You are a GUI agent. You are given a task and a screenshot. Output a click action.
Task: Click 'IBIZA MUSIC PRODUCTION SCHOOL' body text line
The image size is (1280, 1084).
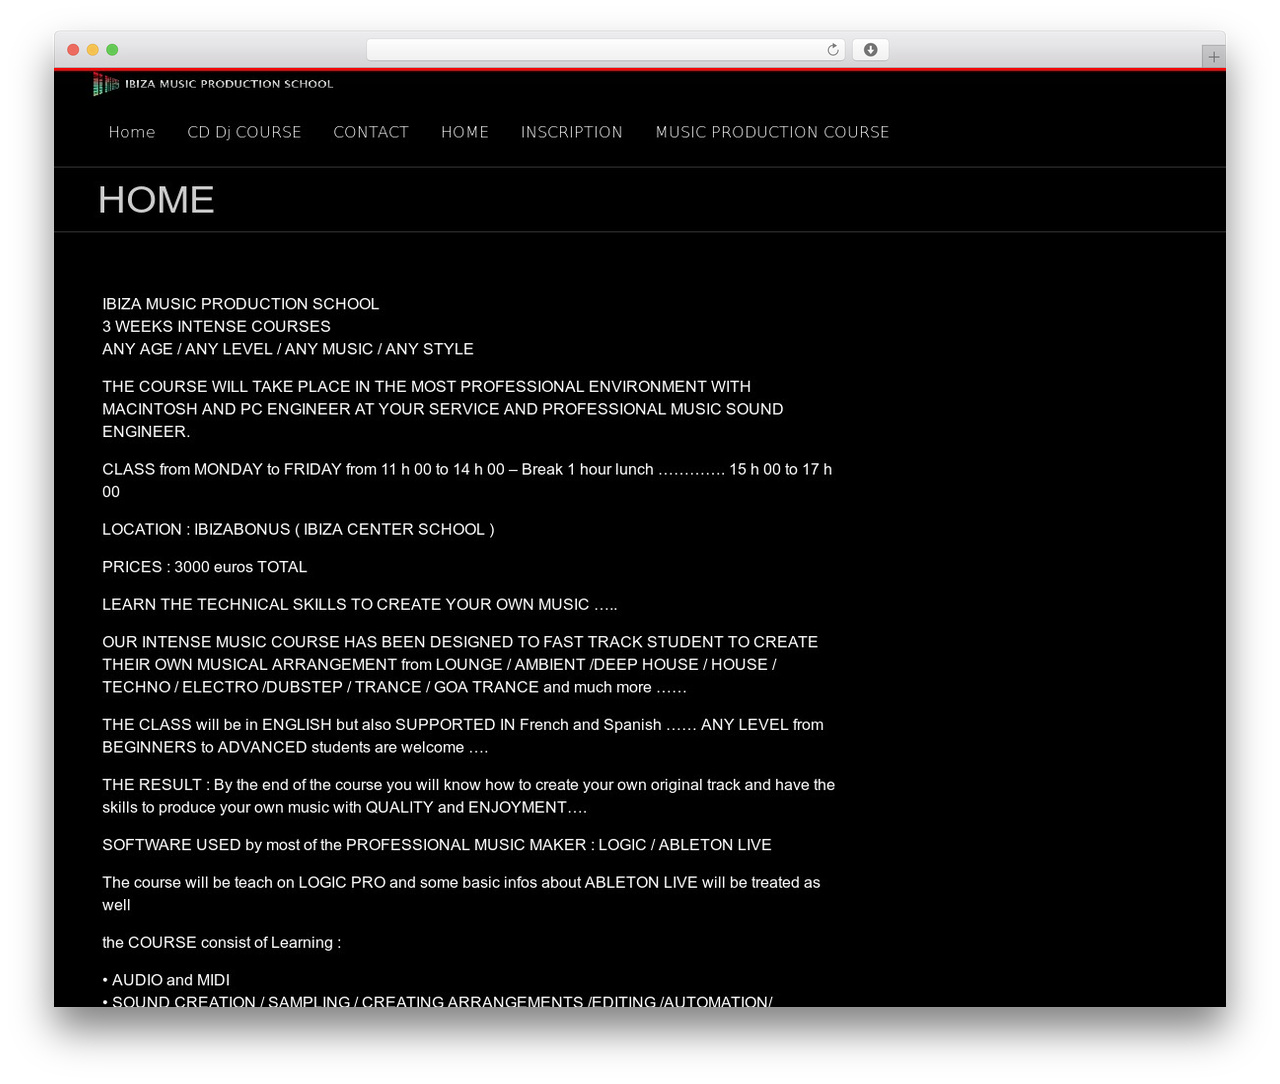pos(241,304)
